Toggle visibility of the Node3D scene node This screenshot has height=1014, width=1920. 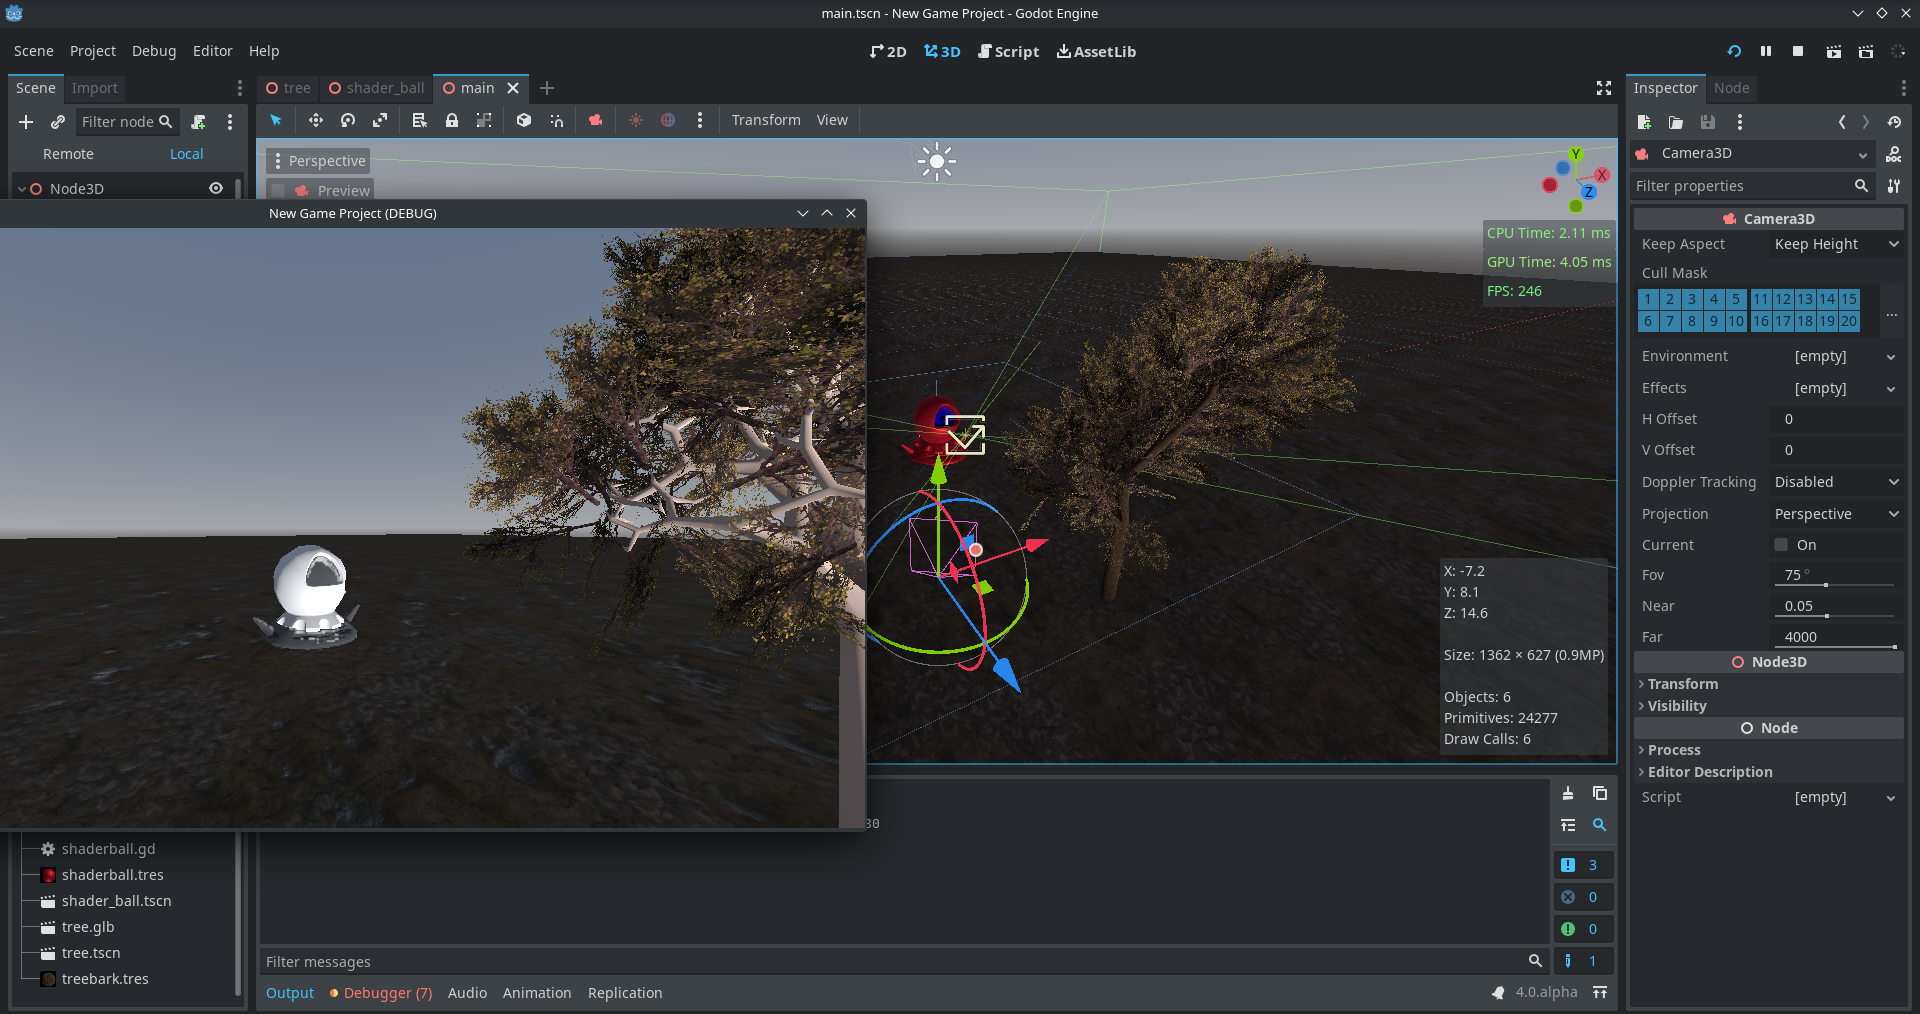(x=216, y=188)
